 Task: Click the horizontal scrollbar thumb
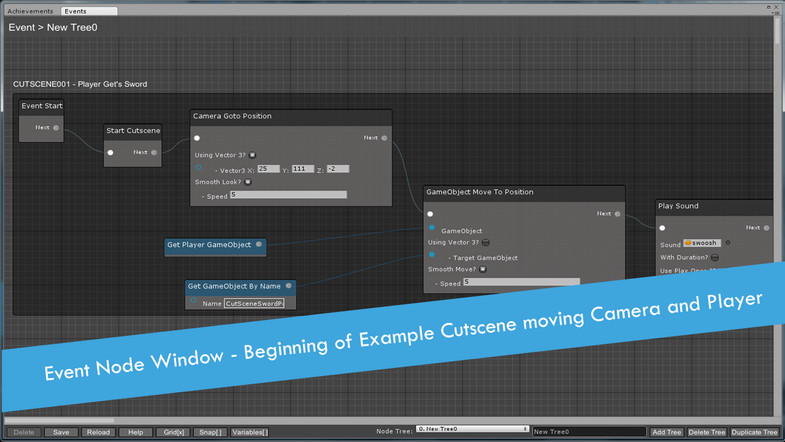coord(60,420)
